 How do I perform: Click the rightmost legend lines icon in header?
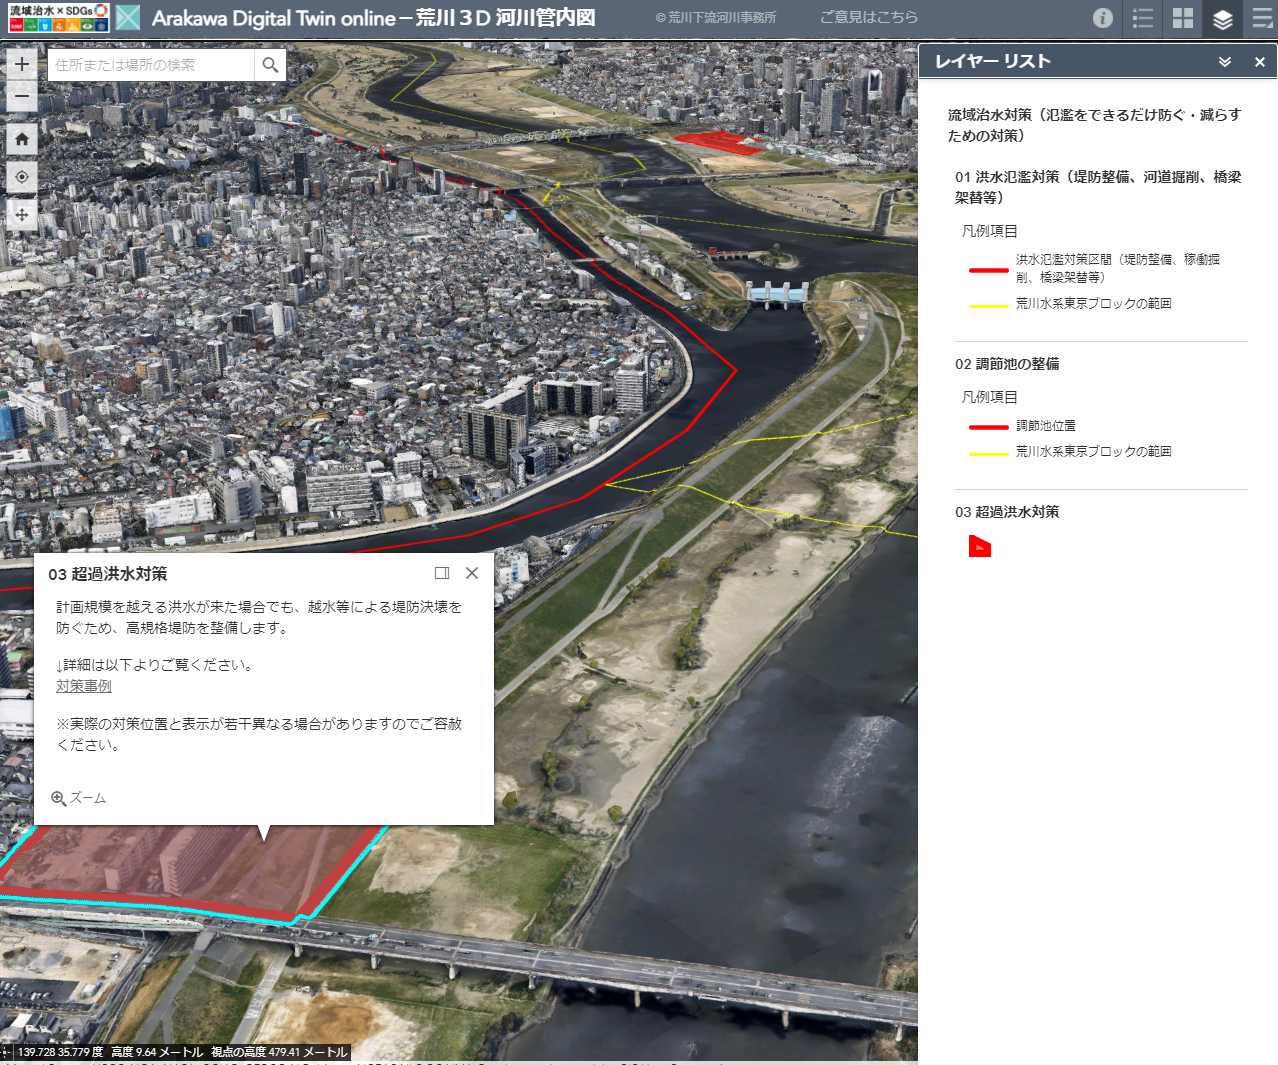coord(1260,18)
